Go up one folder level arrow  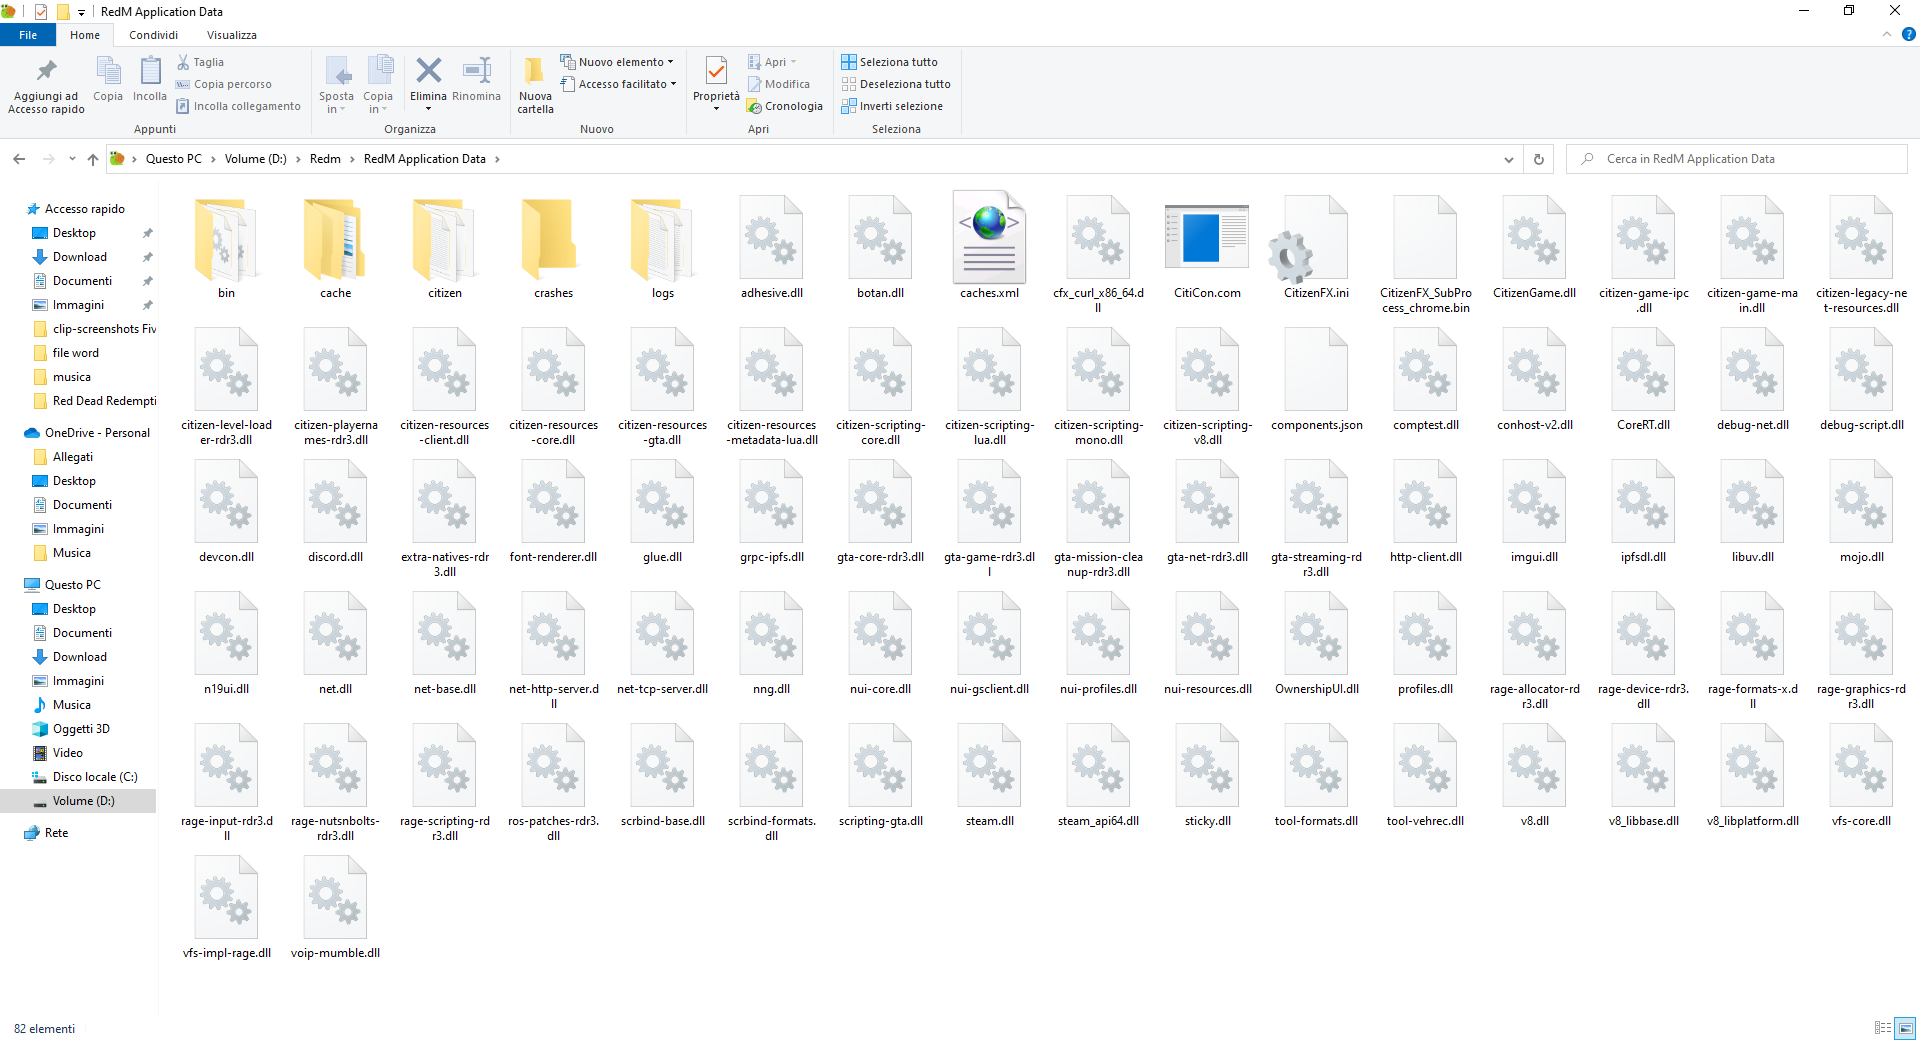click(x=93, y=159)
